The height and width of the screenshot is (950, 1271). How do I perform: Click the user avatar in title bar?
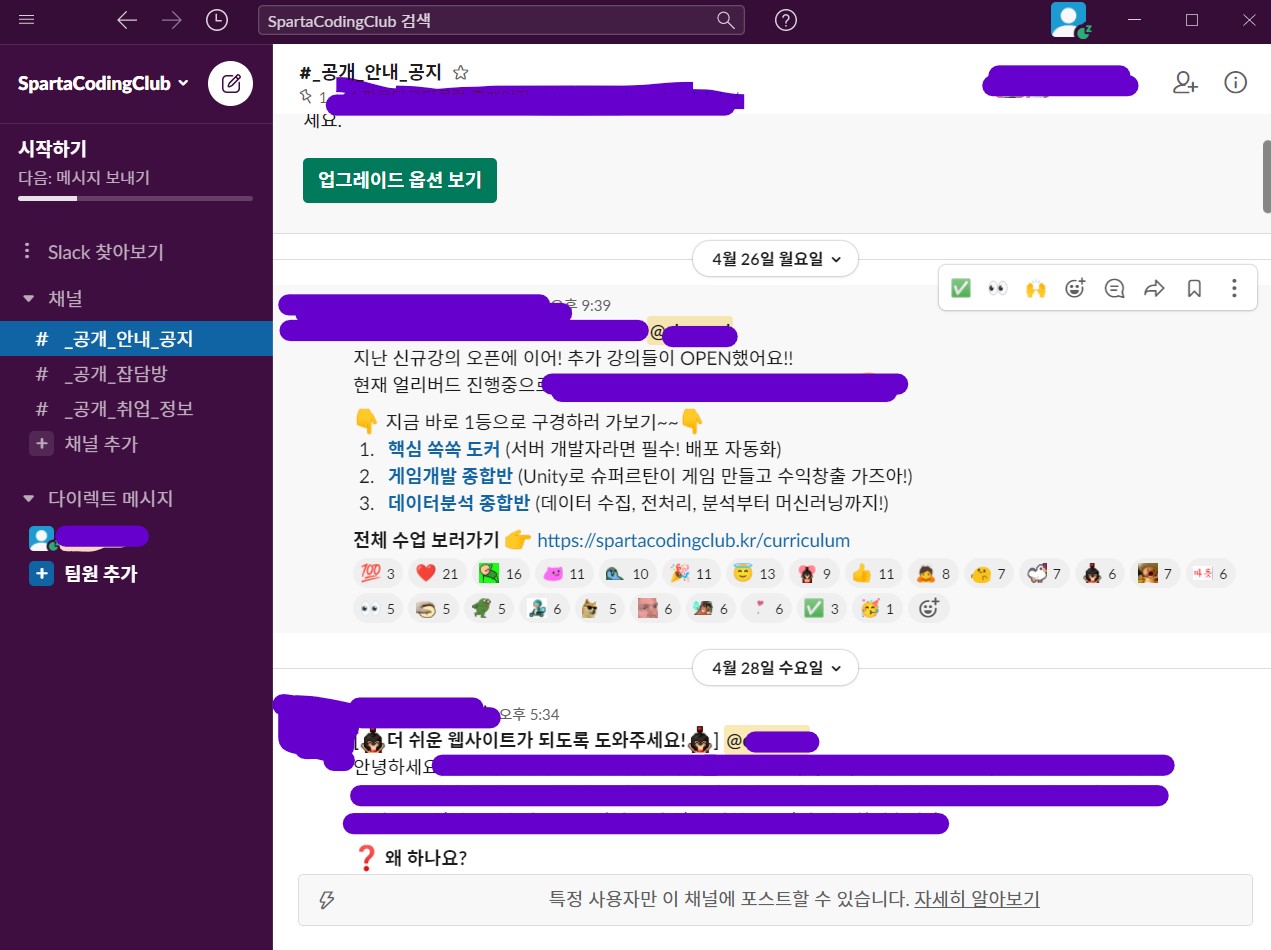point(1069,20)
